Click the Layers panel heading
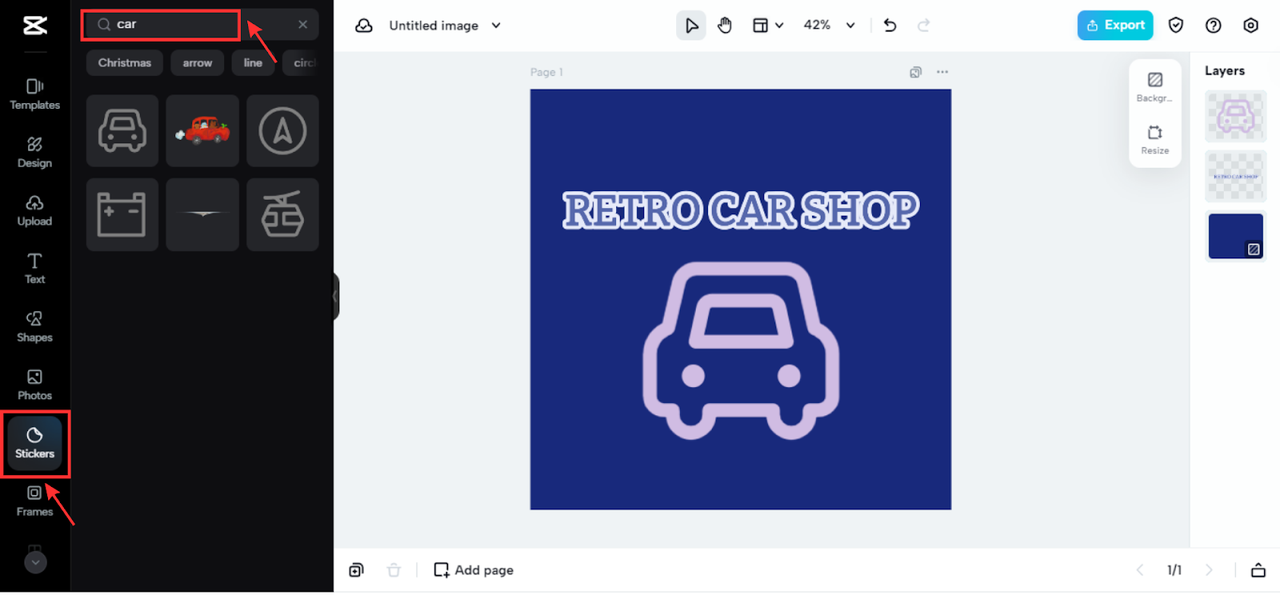 click(1225, 71)
